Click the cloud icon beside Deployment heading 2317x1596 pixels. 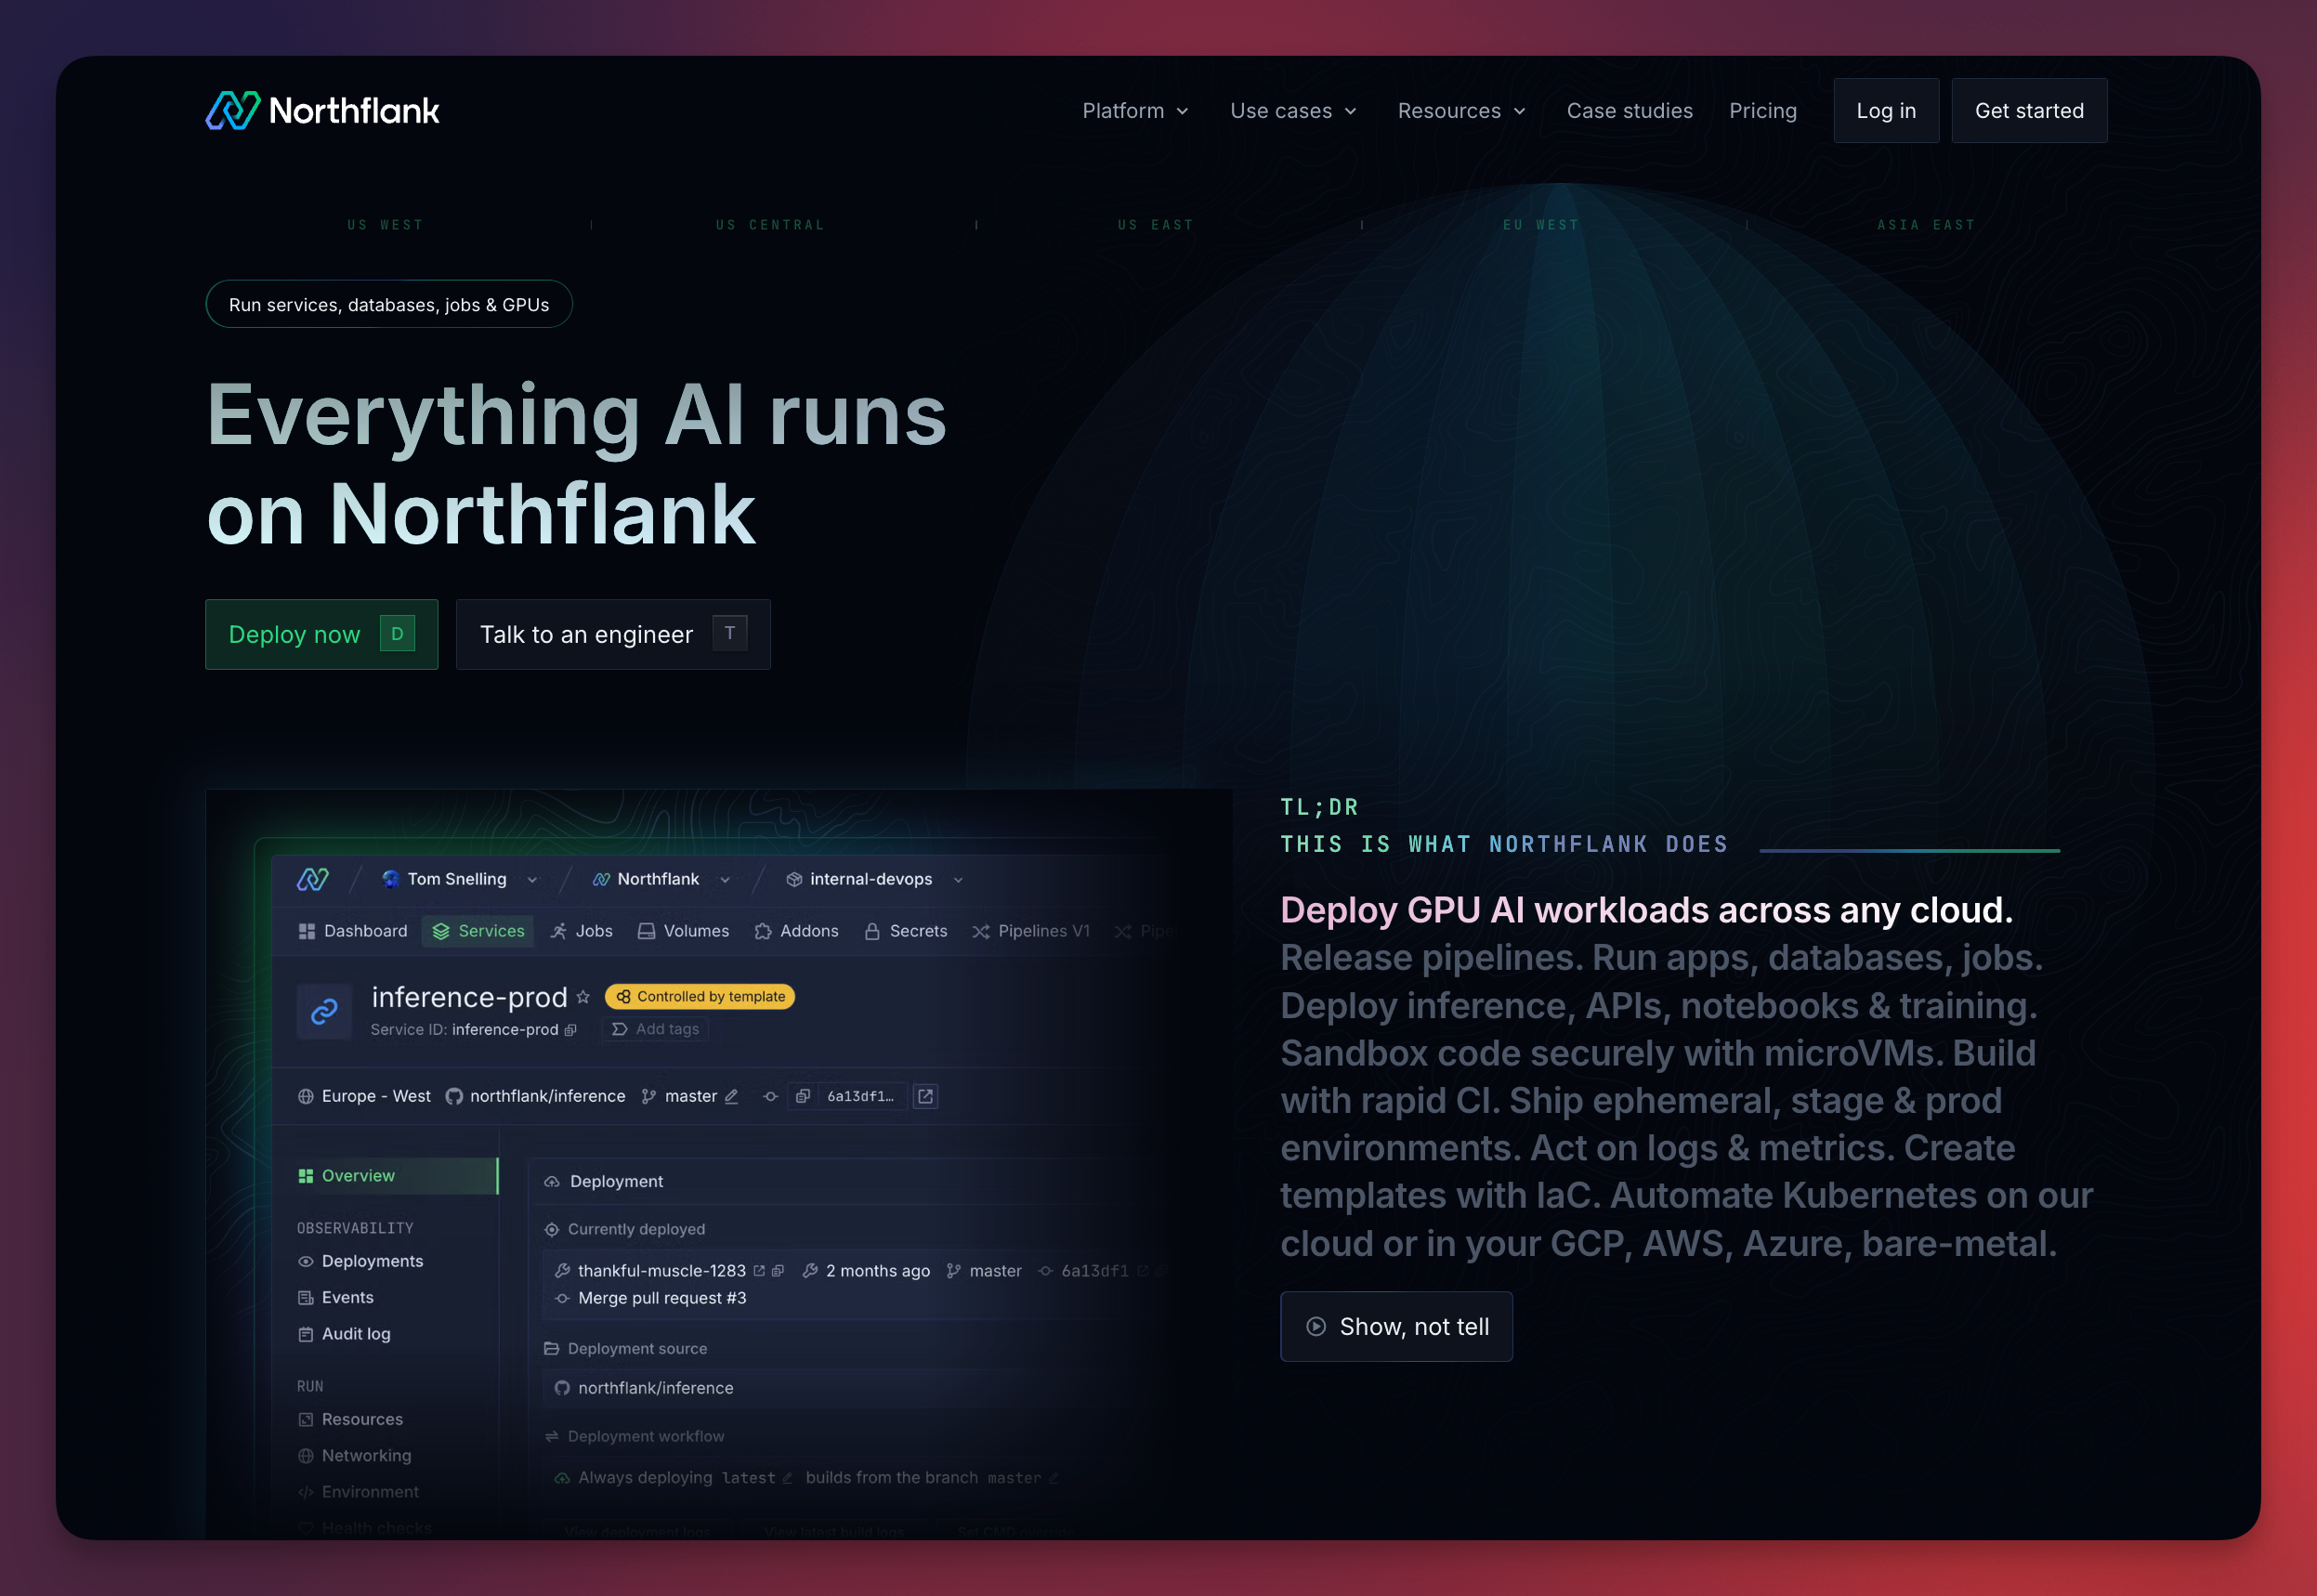coord(552,1181)
